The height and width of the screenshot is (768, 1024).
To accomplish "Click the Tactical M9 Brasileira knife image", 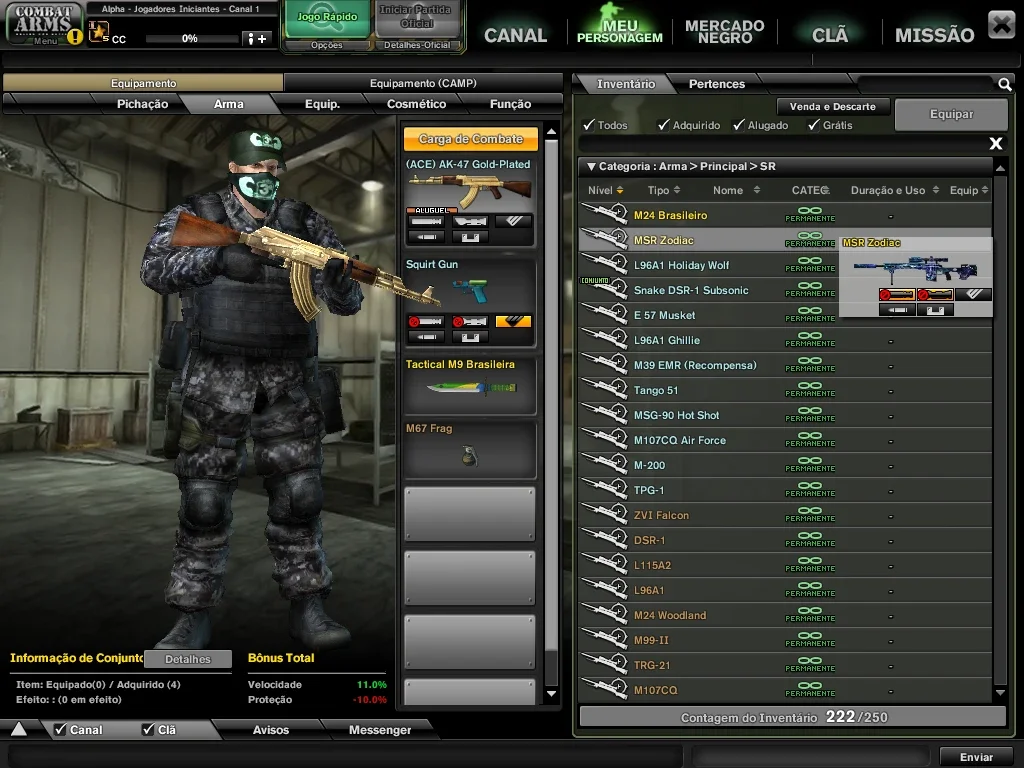I will pyautogui.click(x=472, y=387).
